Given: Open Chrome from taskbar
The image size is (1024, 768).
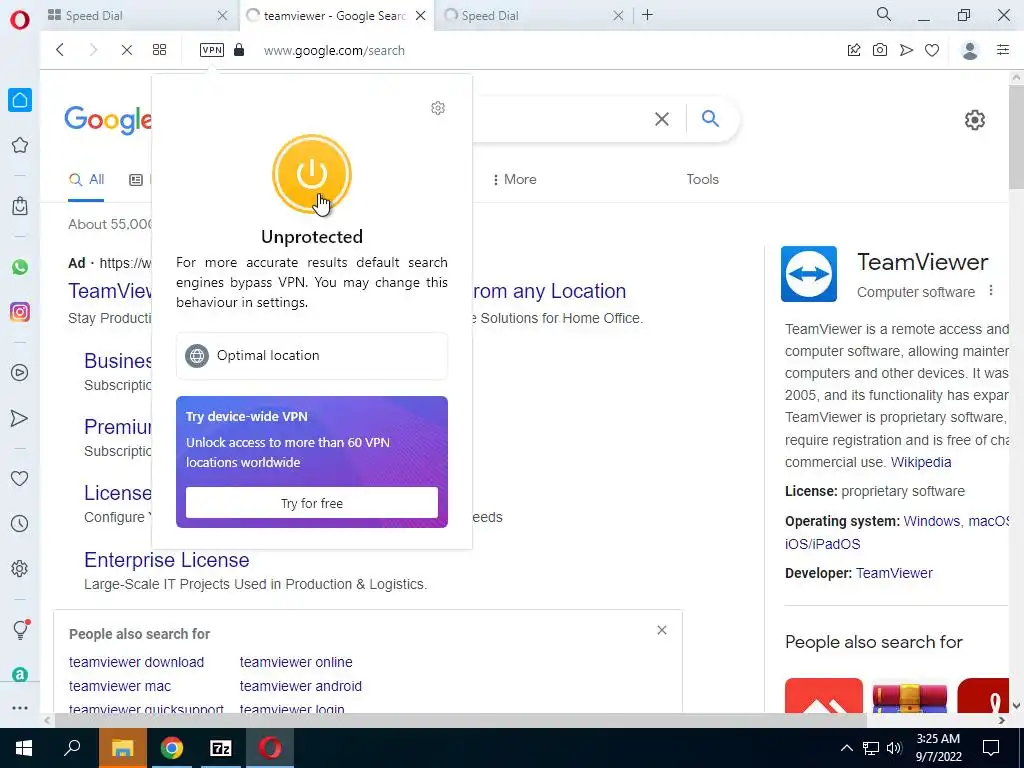Looking at the screenshot, I should [x=172, y=748].
